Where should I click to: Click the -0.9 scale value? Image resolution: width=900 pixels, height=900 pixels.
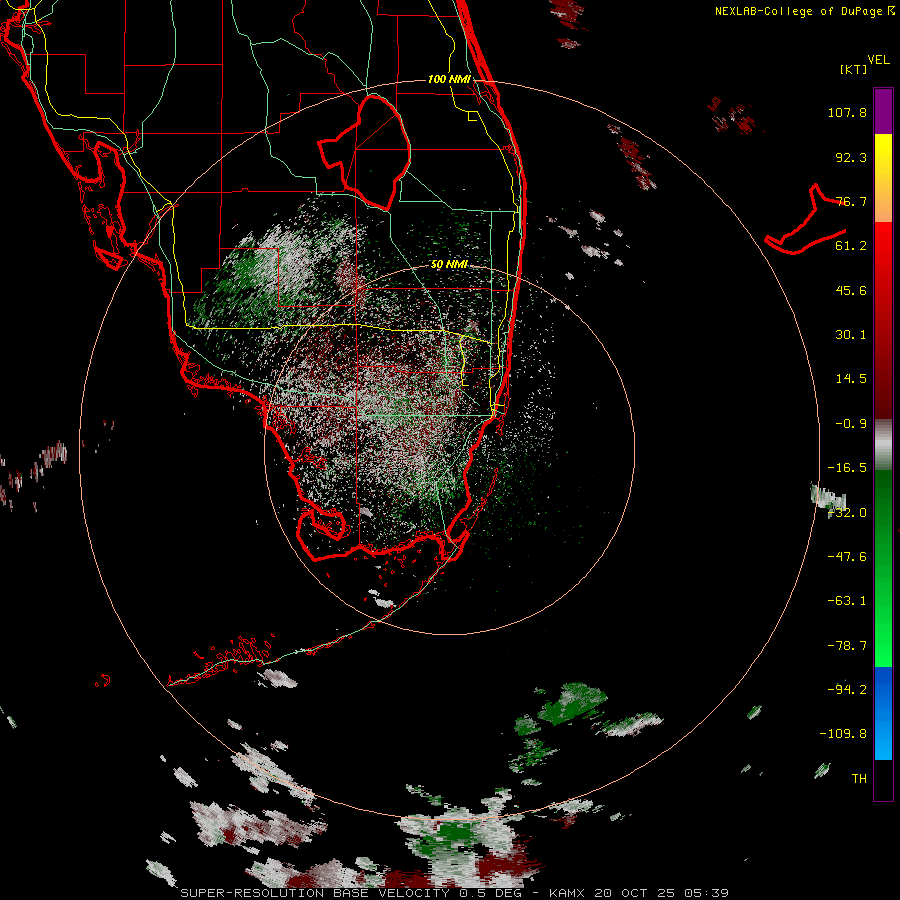[851, 424]
